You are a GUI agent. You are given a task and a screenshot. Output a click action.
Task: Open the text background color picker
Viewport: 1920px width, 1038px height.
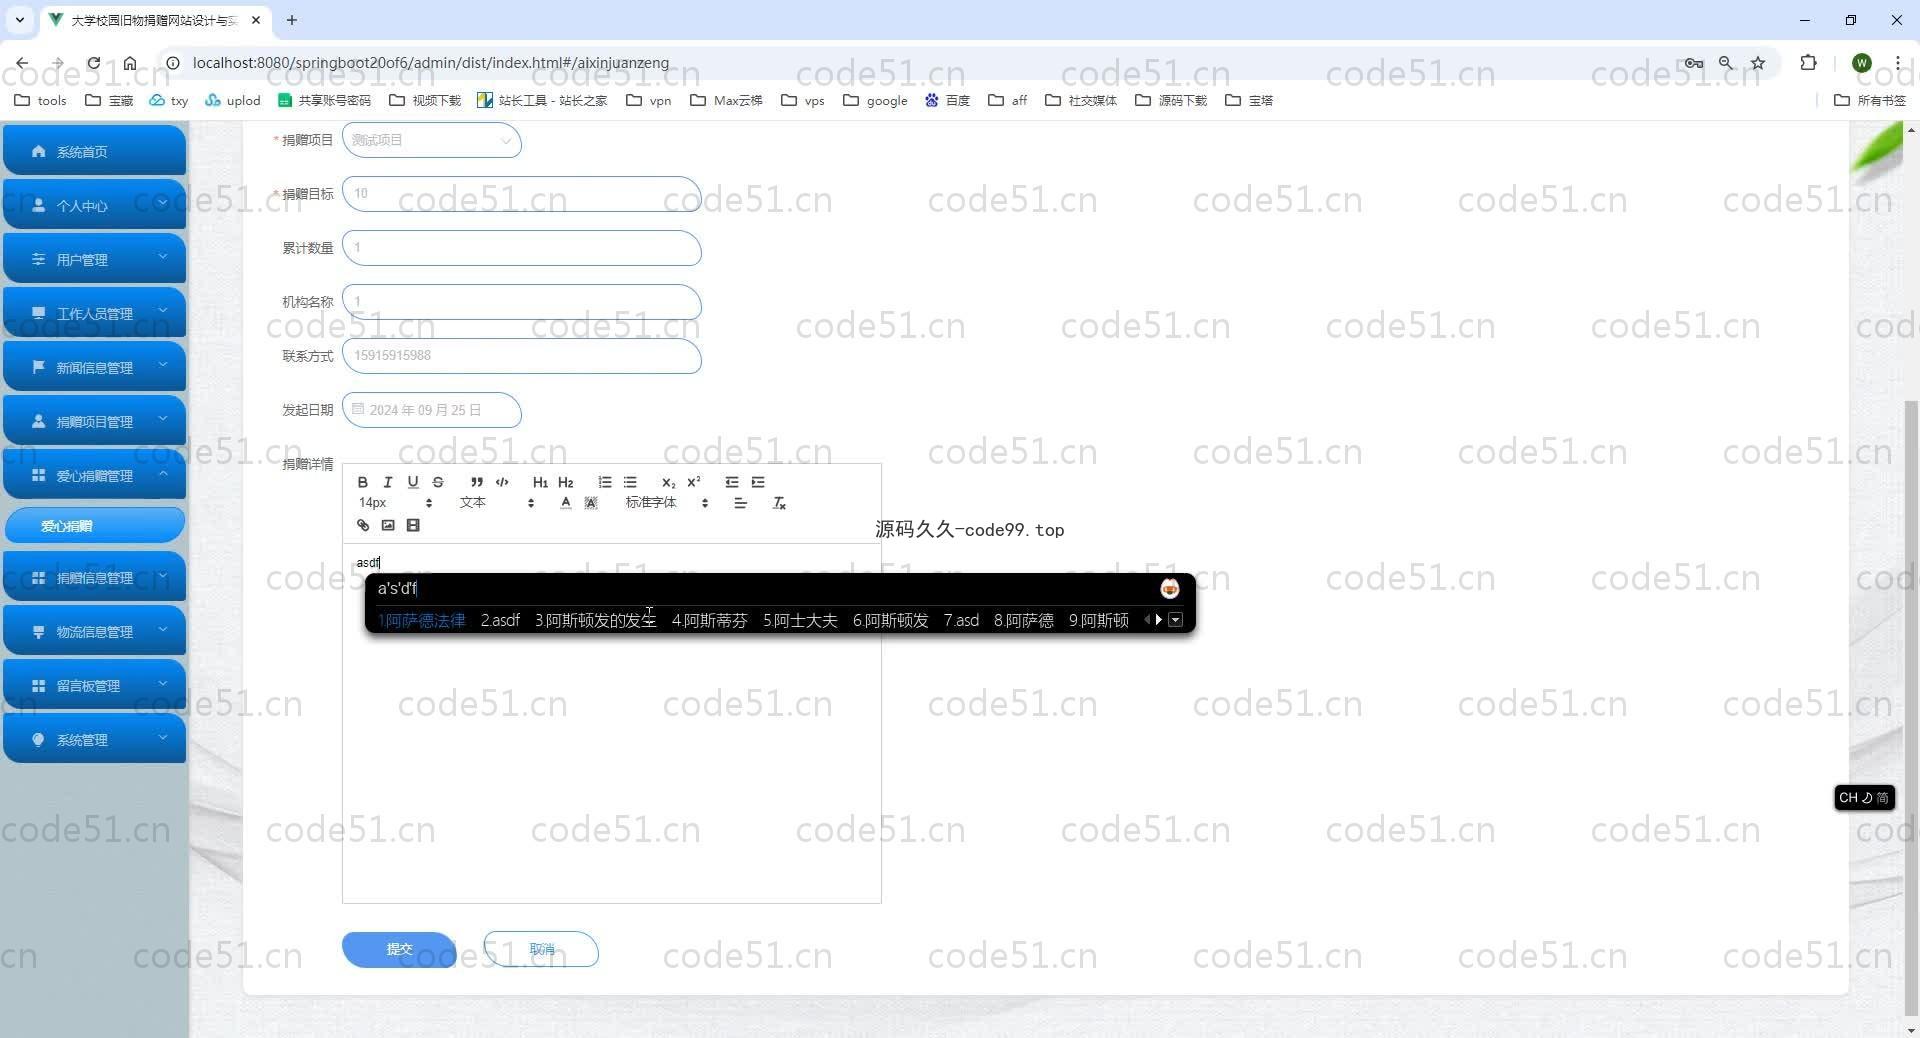(x=591, y=503)
